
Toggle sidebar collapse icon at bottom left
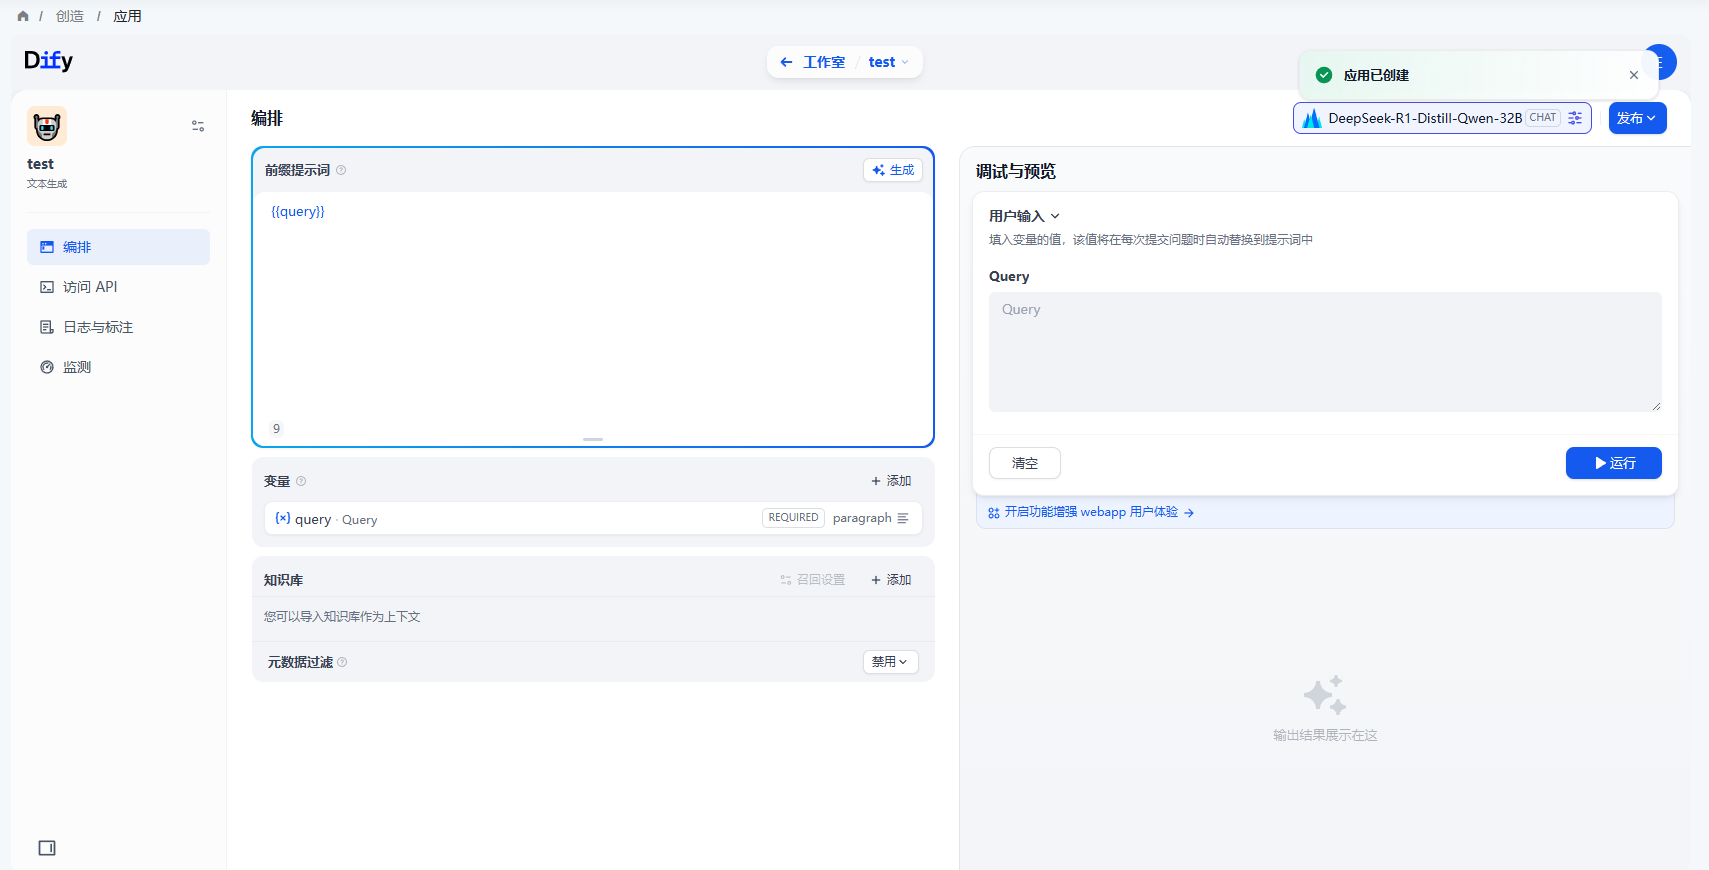coord(47,848)
